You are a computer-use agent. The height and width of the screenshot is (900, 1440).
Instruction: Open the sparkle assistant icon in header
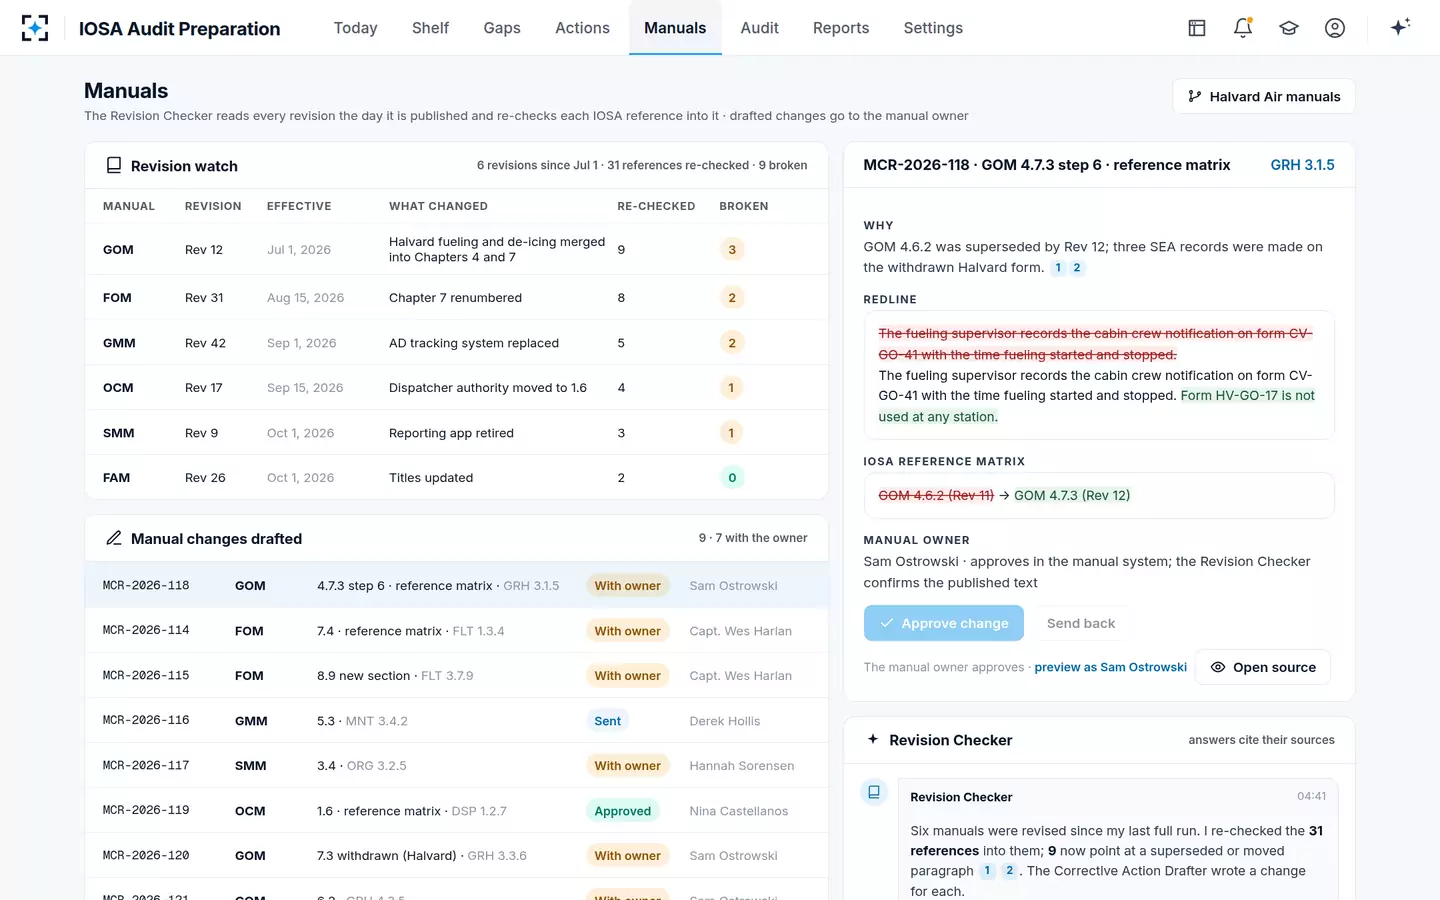pyautogui.click(x=1400, y=27)
